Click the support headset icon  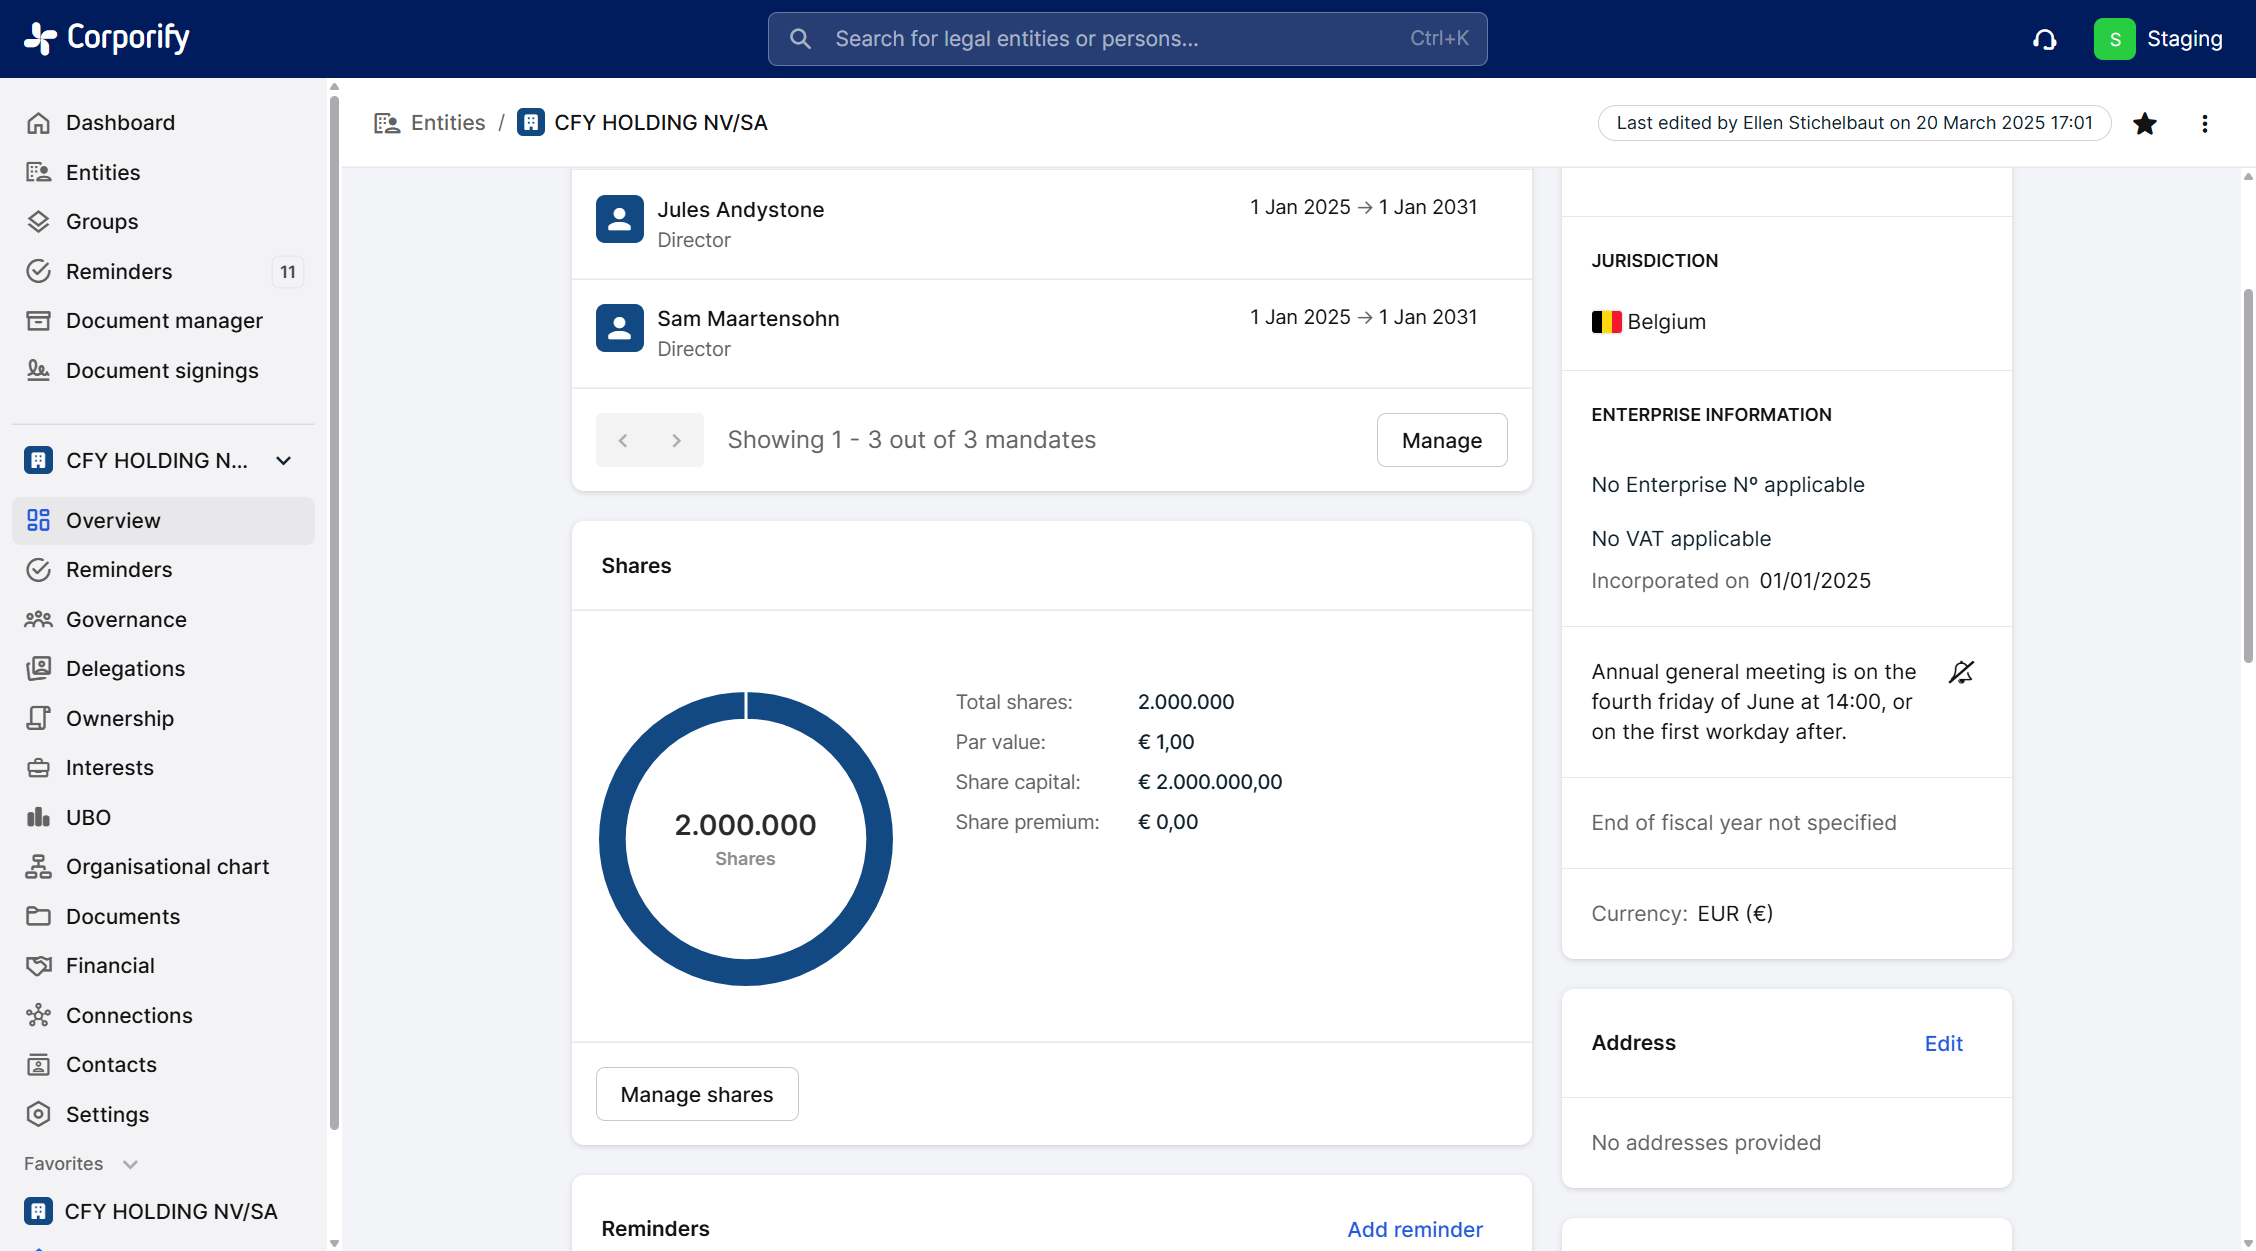coord(2045,39)
